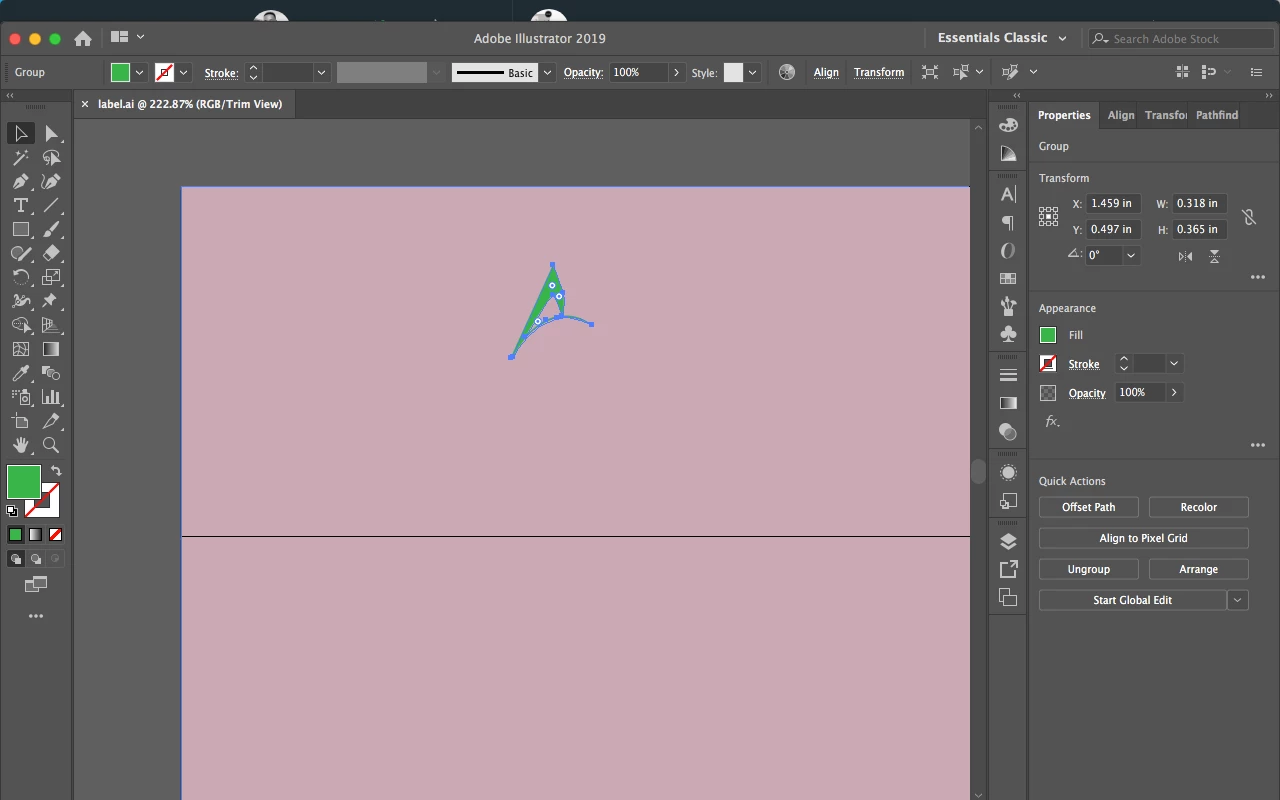Select the Magic Wand tool
The width and height of the screenshot is (1280, 800).
pyautogui.click(x=20, y=157)
